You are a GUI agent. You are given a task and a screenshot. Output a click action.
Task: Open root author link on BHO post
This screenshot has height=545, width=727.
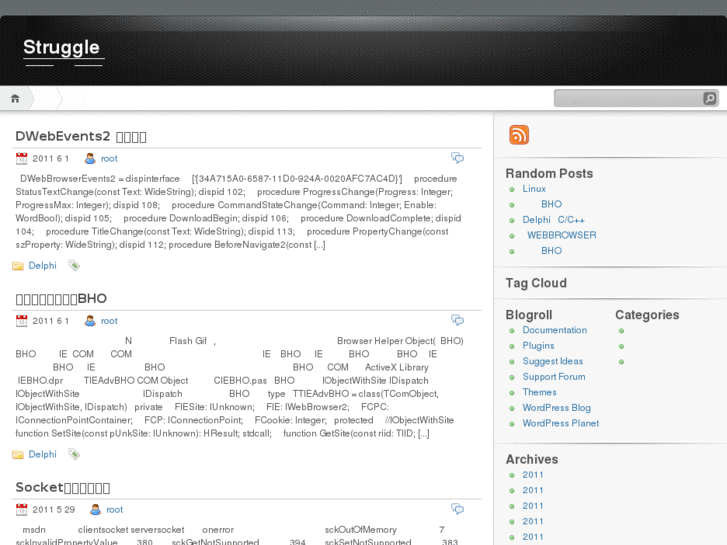click(109, 321)
